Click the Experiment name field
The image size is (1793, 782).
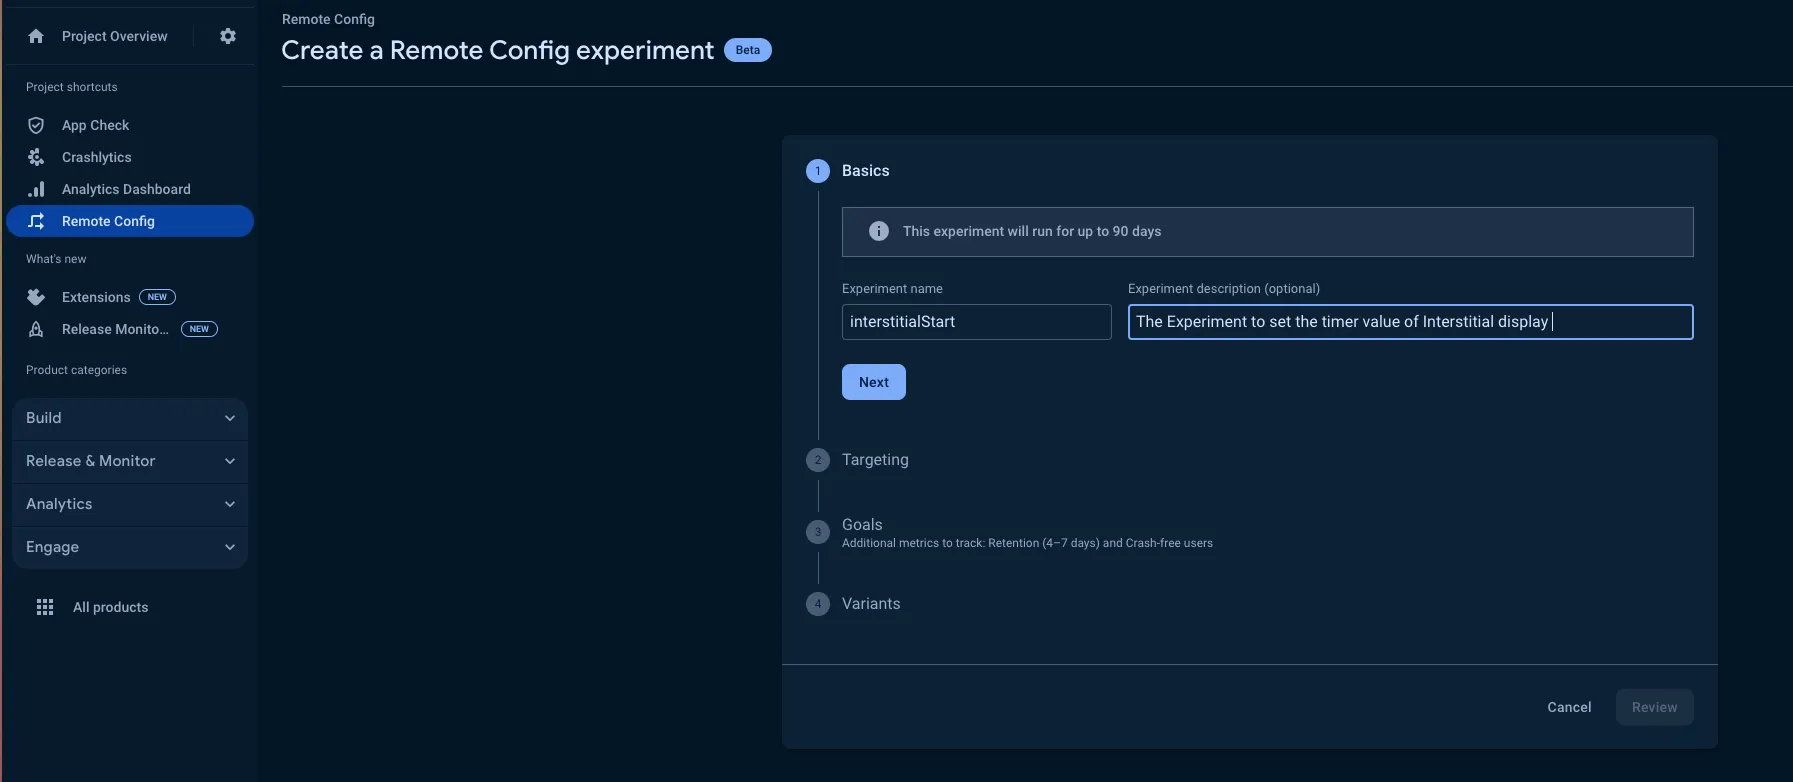[977, 322]
